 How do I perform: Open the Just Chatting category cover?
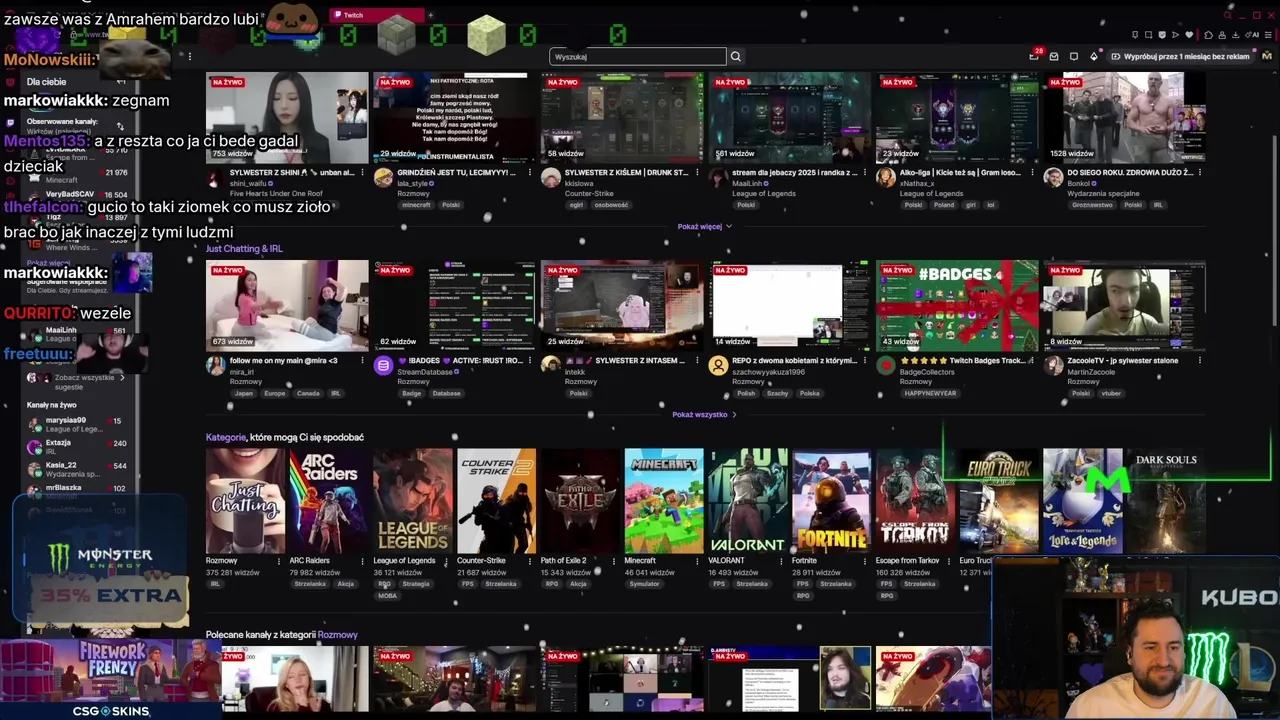[x=245, y=501]
